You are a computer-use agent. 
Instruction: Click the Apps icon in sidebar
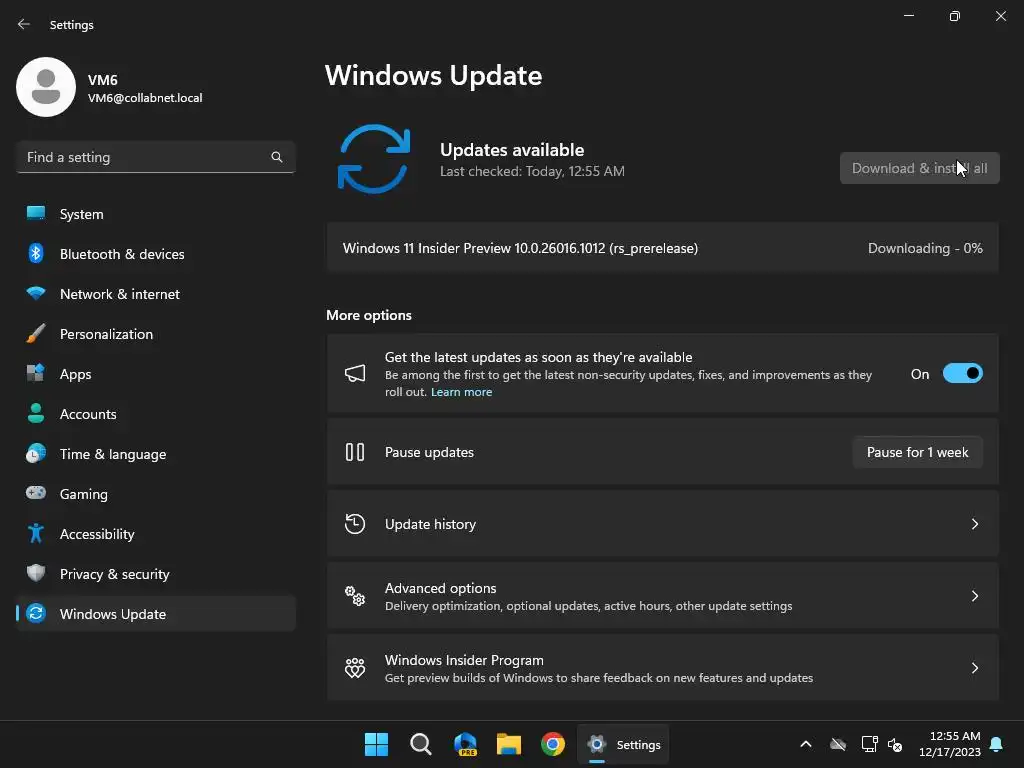pos(36,373)
